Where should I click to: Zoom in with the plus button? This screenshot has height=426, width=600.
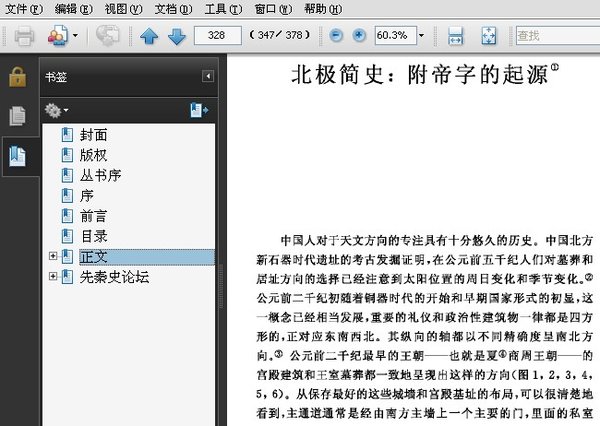359,36
